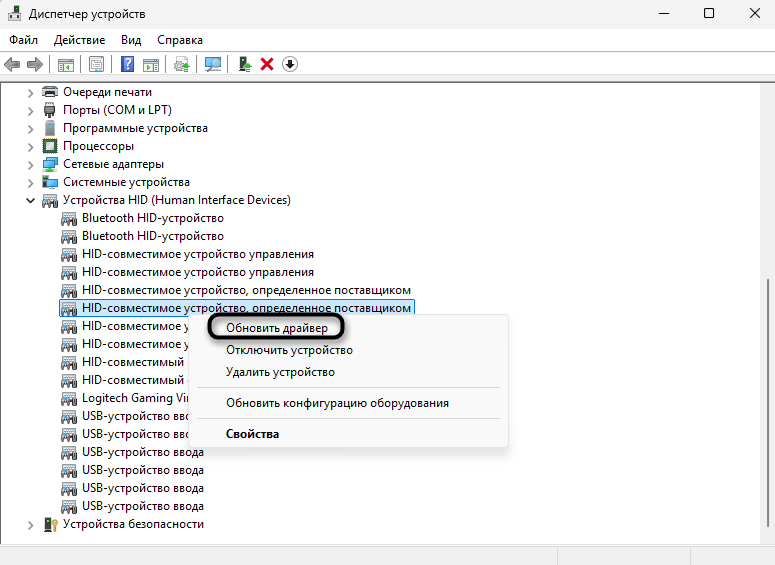Screen dimensions: 775x565
Task: Expand the Порты (COM и LPT) node
Action: coord(31,111)
